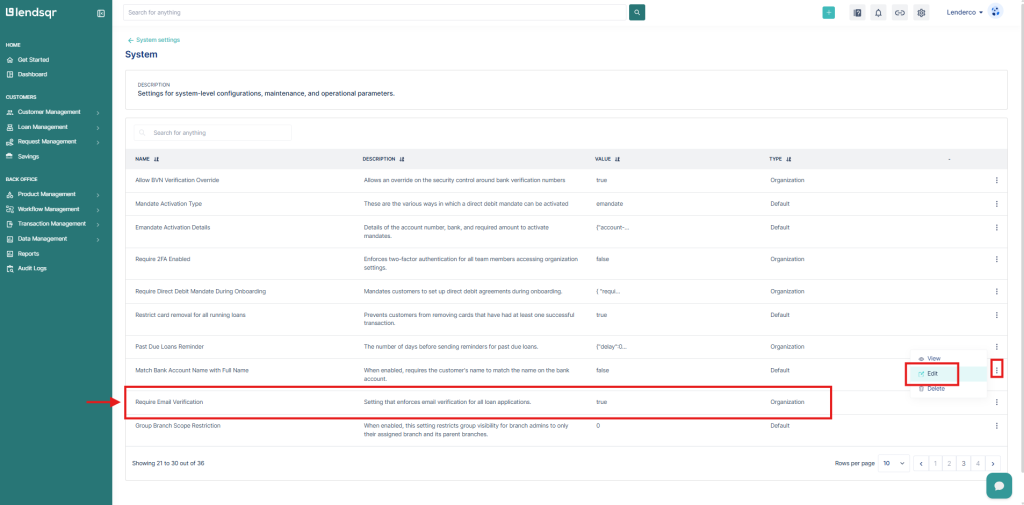Go to pagination page 4

(977, 463)
